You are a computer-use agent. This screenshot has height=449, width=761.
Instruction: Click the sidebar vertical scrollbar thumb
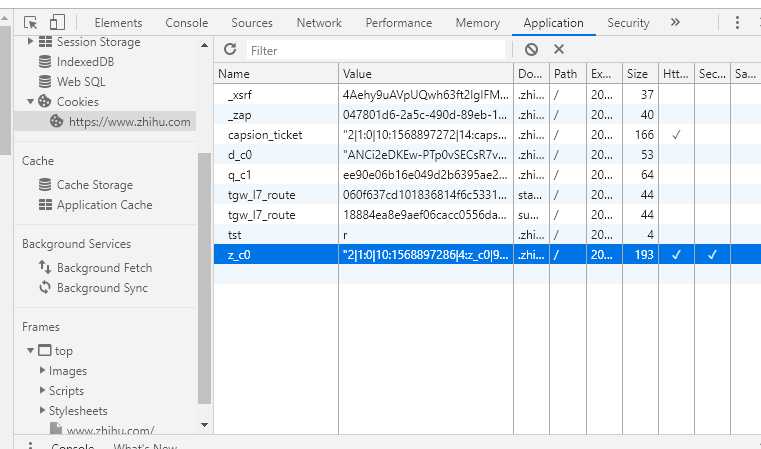click(x=204, y=278)
